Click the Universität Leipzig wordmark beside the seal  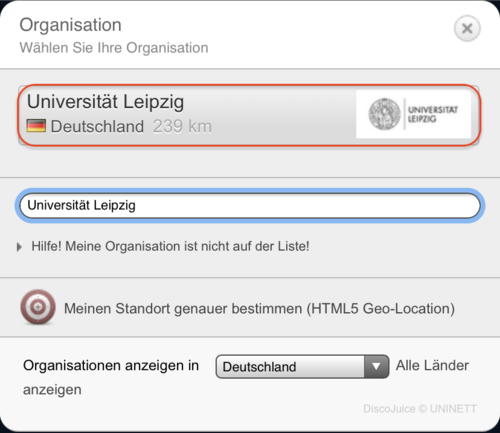point(433,114)
